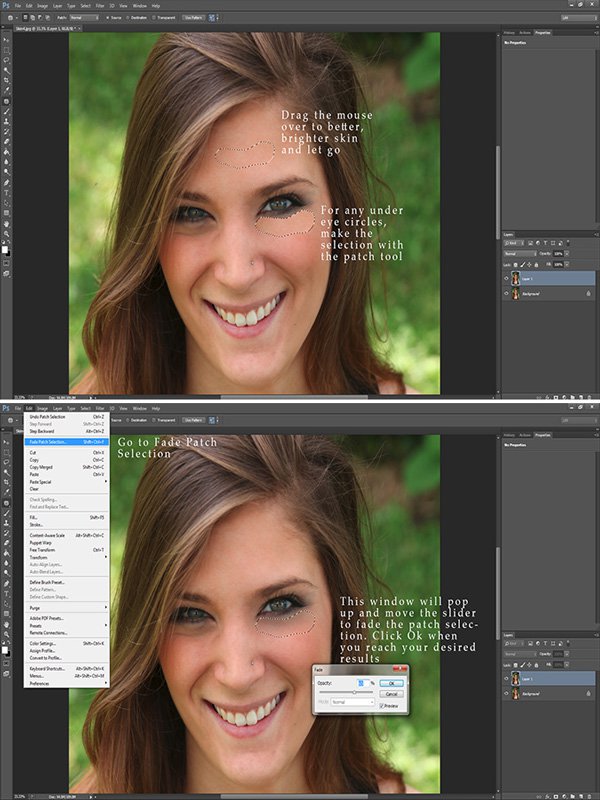This screenshot has height=800, width=600.
Task: Select the Crop tool in the upper window
Action: (x=6, y=79)
